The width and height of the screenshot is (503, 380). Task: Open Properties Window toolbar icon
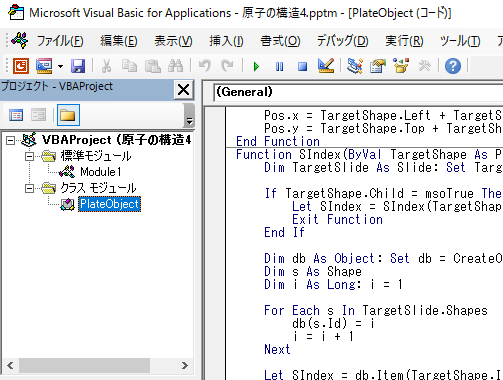tap(378, 66)
